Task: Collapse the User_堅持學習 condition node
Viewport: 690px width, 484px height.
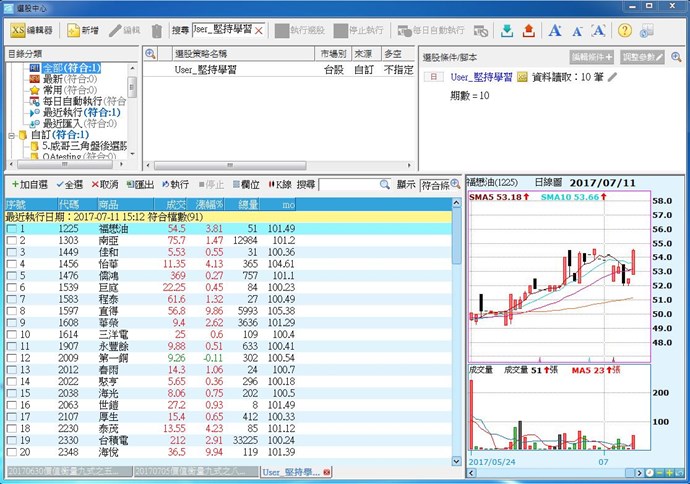Action: (431, 76)
